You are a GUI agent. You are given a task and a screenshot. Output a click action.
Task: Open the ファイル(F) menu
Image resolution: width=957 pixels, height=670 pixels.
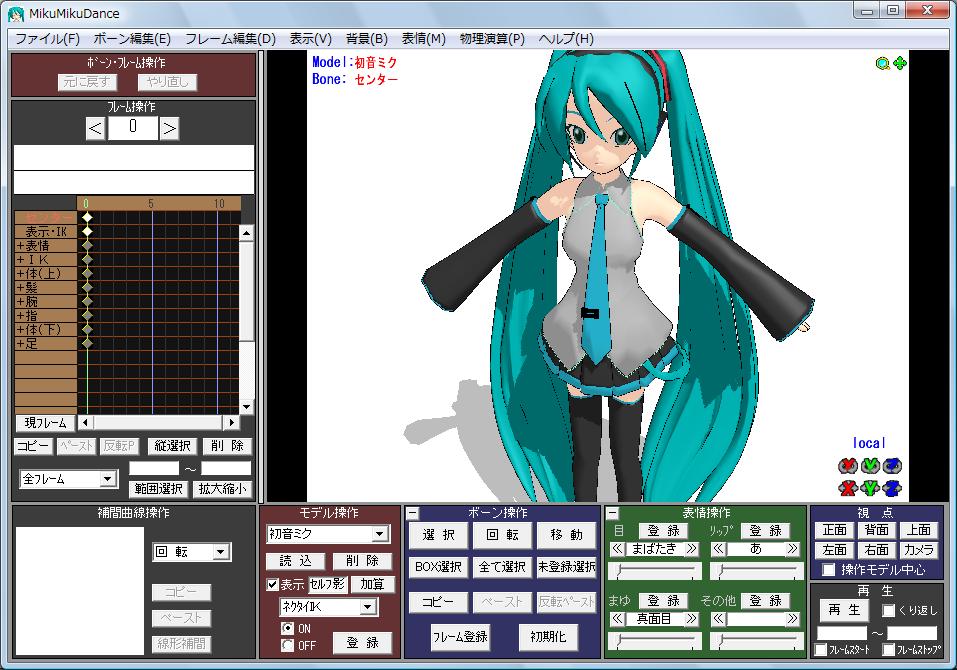coord(48,39)
